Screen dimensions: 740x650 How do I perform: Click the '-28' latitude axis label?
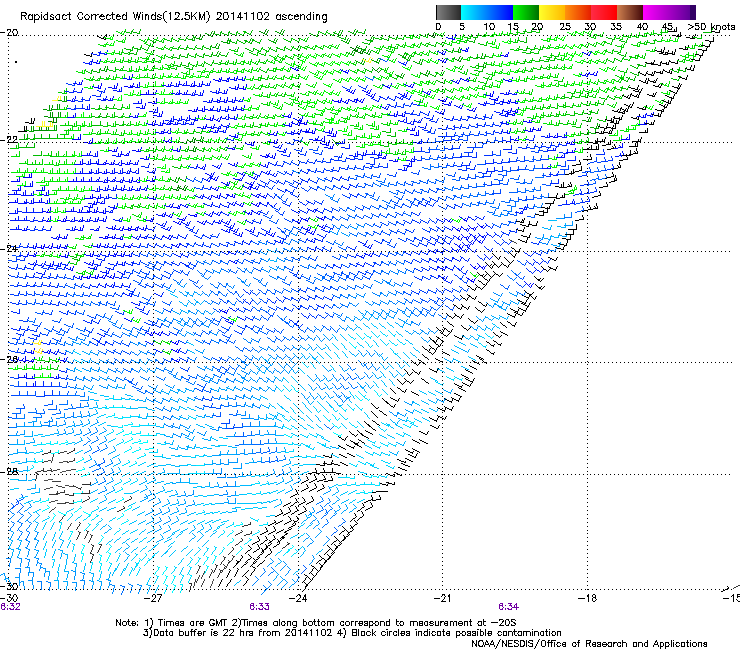[9, 472]
